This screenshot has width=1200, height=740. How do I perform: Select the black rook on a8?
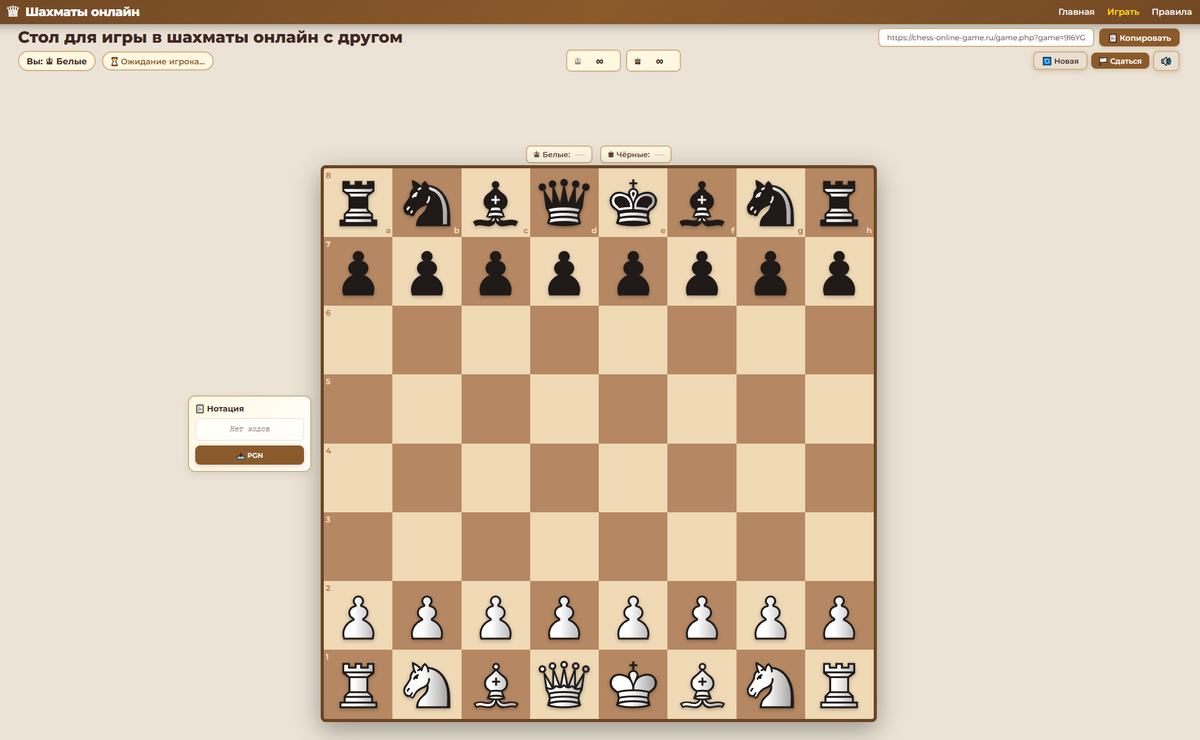pyautogui.click(x=358, y=203)
